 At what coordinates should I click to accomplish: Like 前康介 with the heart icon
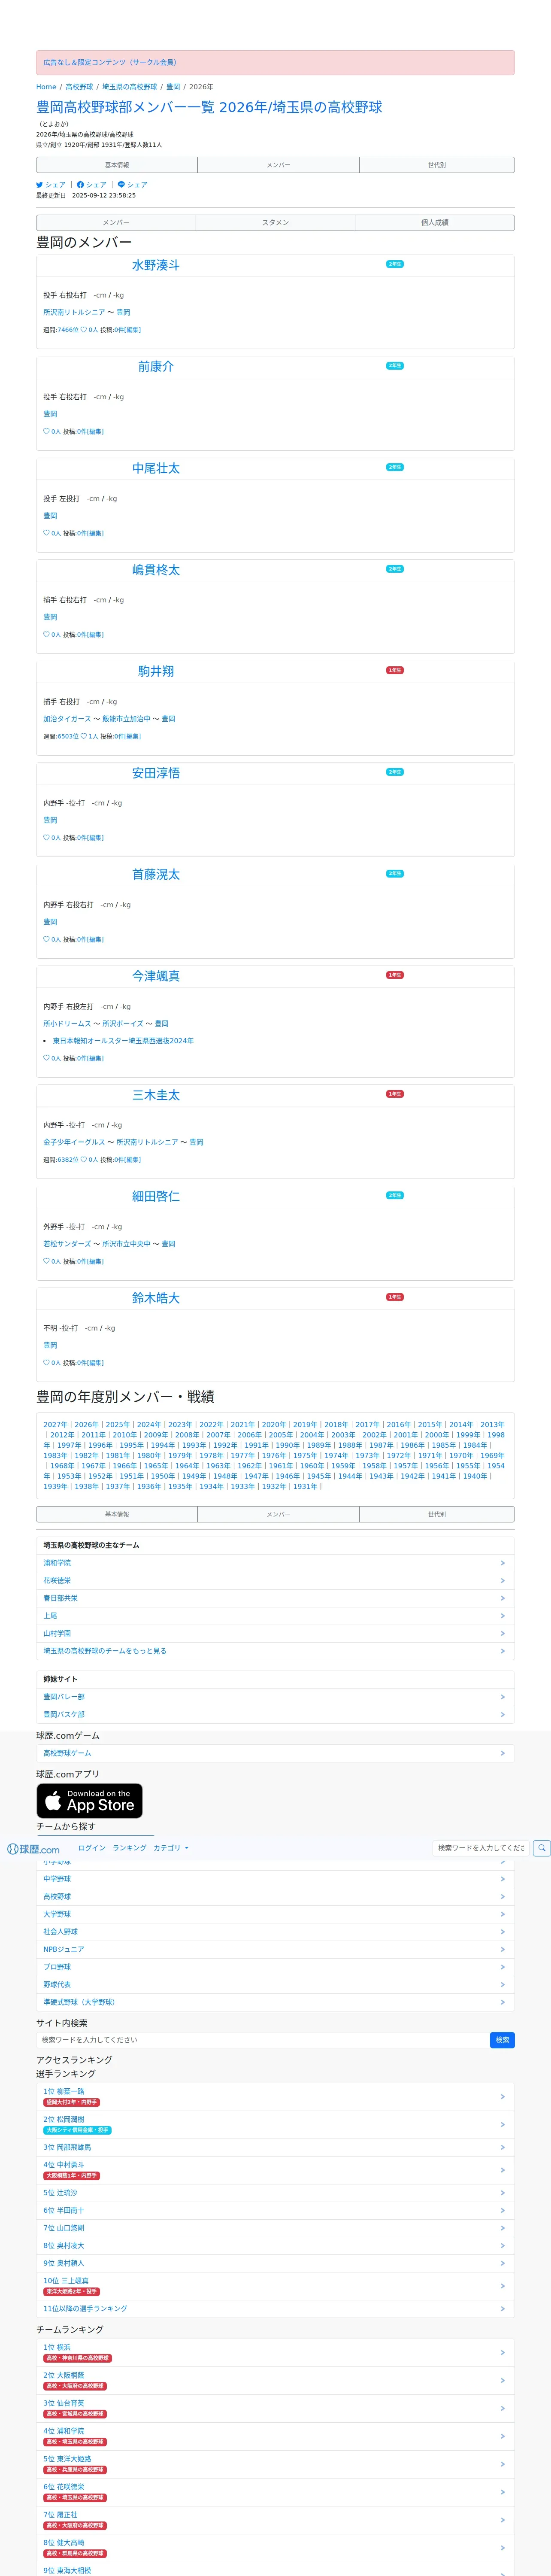coord(46,432)
